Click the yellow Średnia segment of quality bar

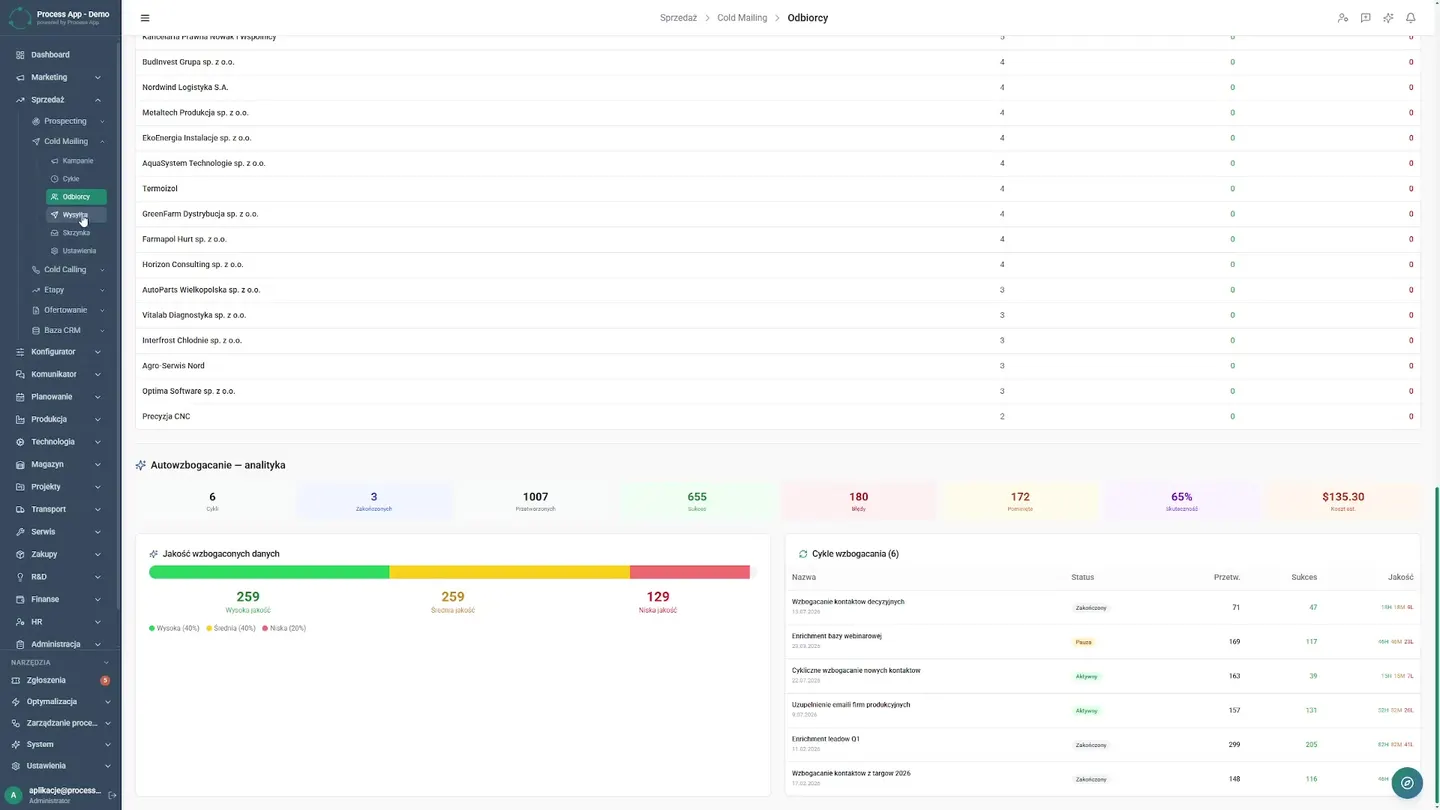pos(510,572)
